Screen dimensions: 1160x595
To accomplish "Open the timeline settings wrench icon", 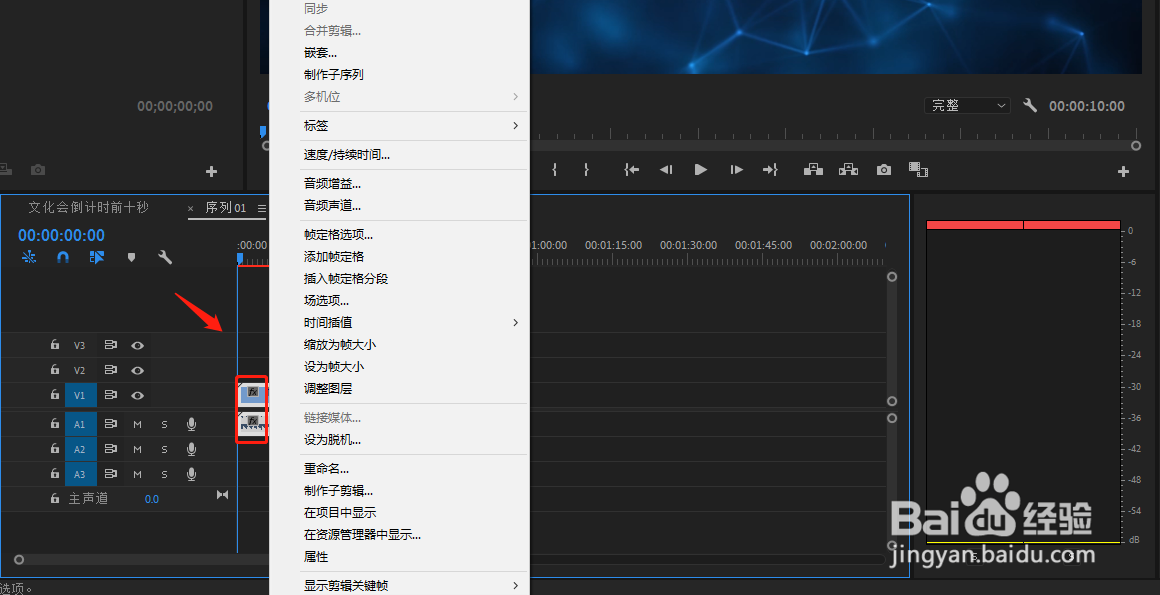I will (165, 256).
